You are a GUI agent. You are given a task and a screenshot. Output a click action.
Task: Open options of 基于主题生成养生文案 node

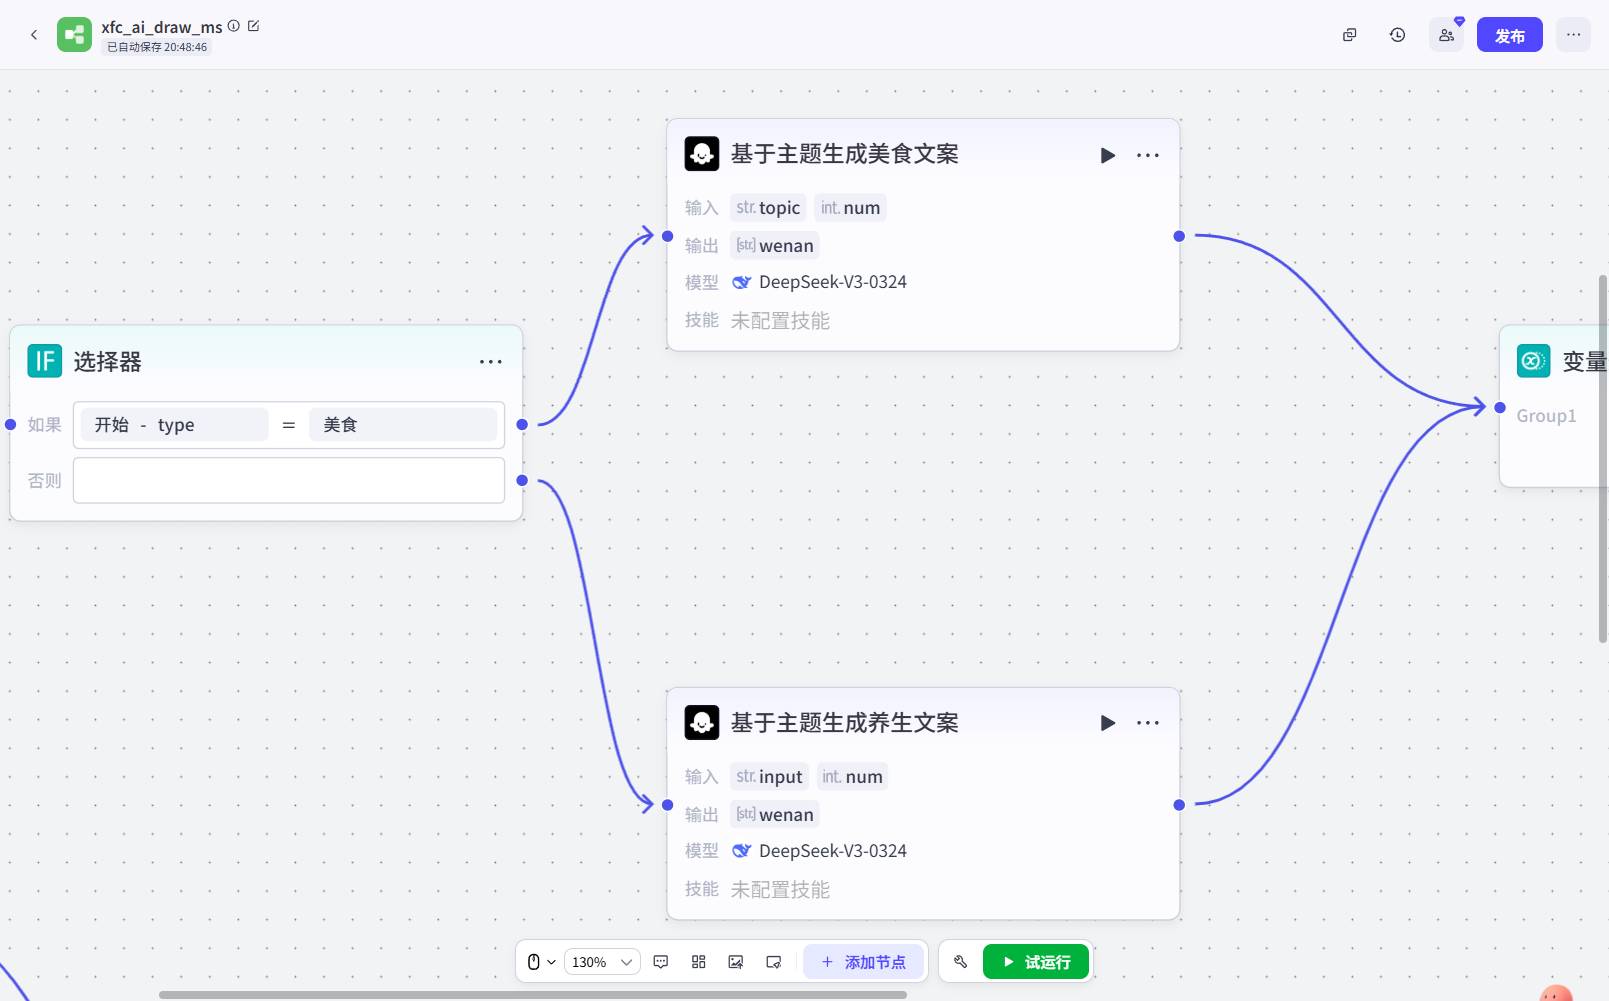tap(1148, 723)
